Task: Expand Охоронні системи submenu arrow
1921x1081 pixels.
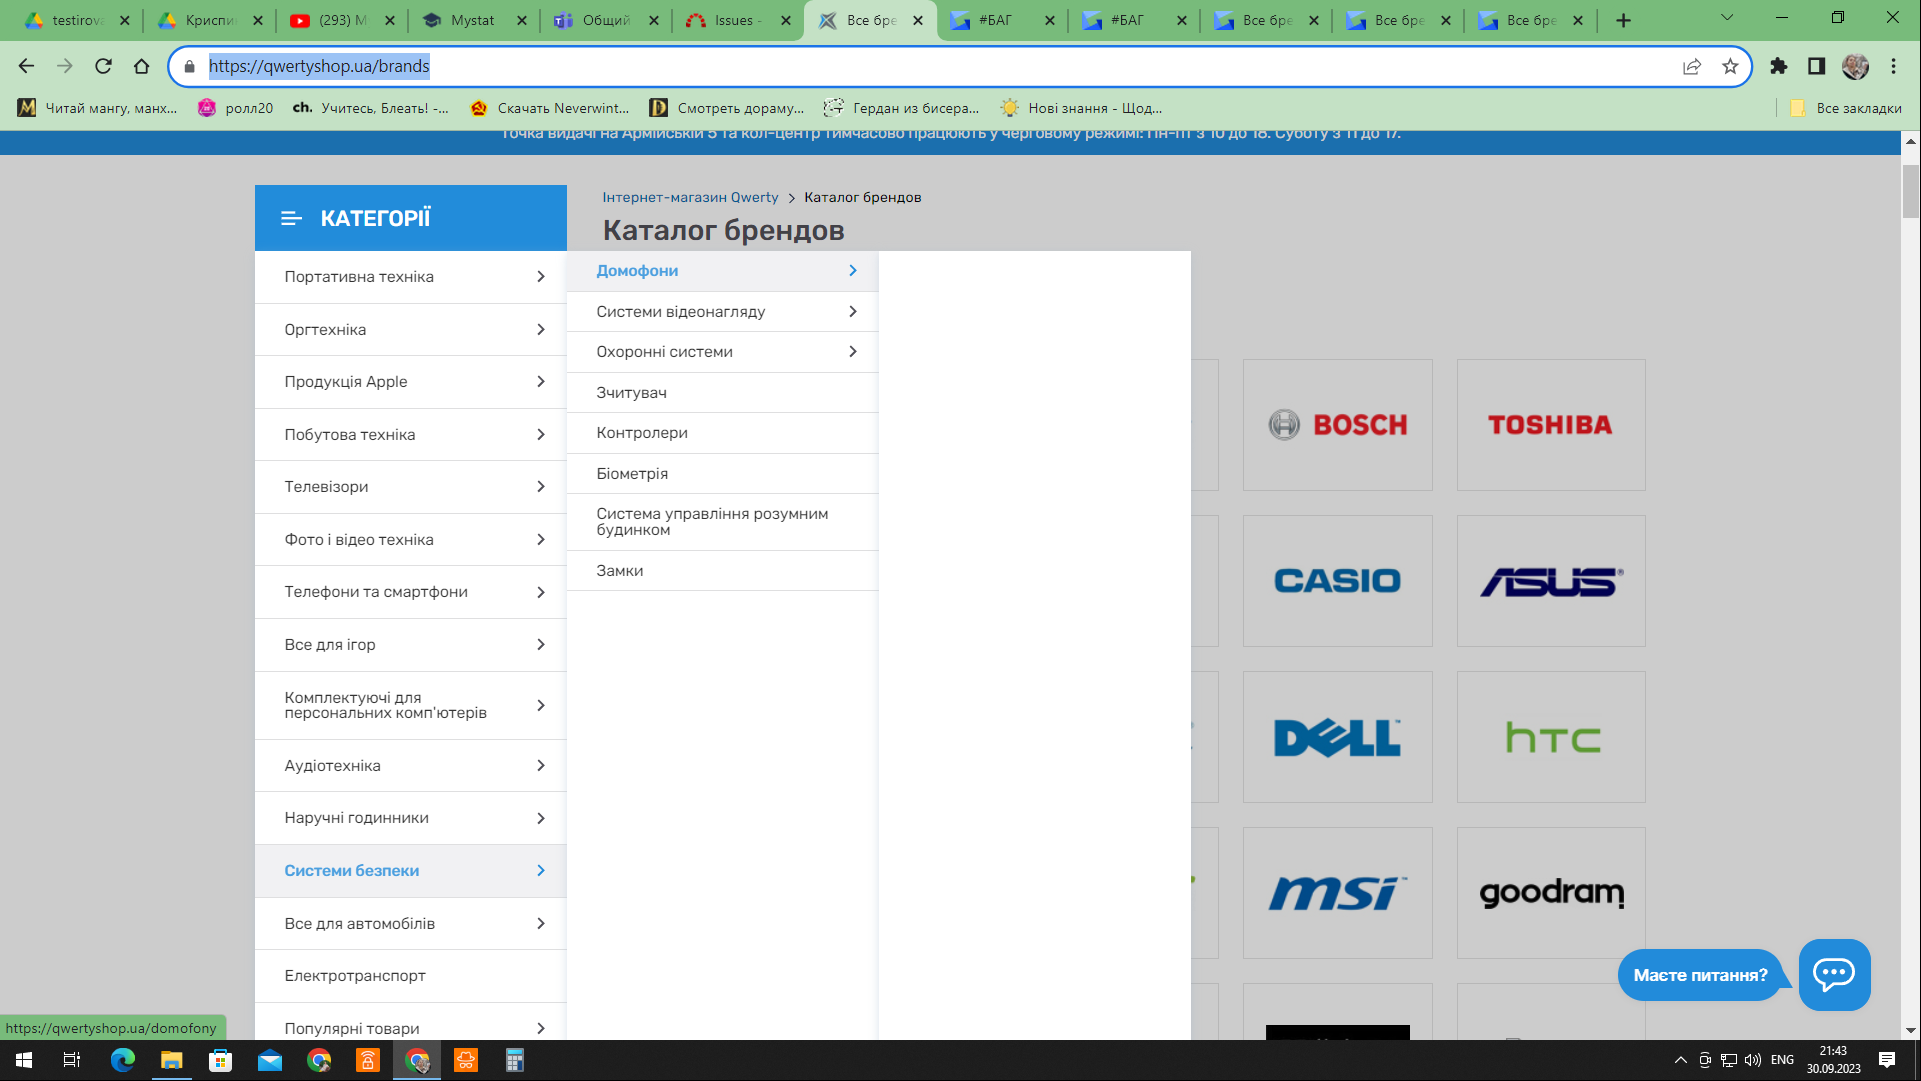Action: pyautogui.click(x=852, y=351)
